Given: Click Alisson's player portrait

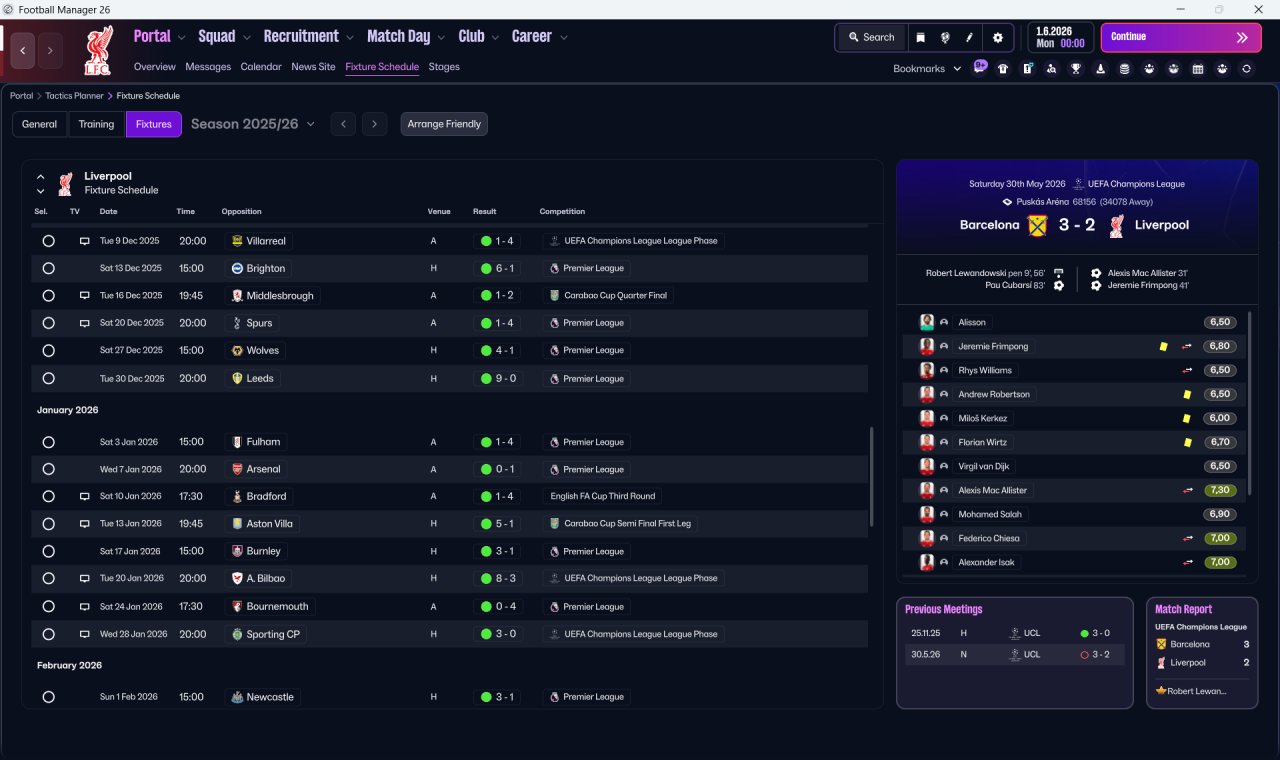Looking at the screenshot, I should tap(927, 322).
